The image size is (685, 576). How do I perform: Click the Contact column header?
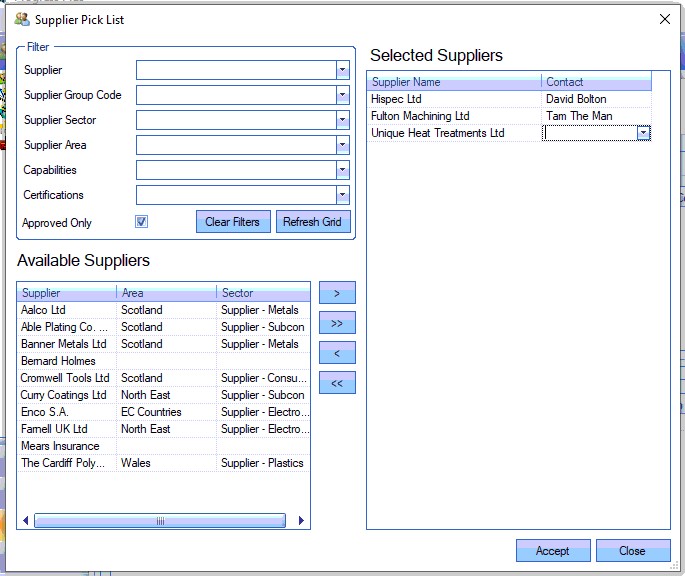(x=596, y=82)
